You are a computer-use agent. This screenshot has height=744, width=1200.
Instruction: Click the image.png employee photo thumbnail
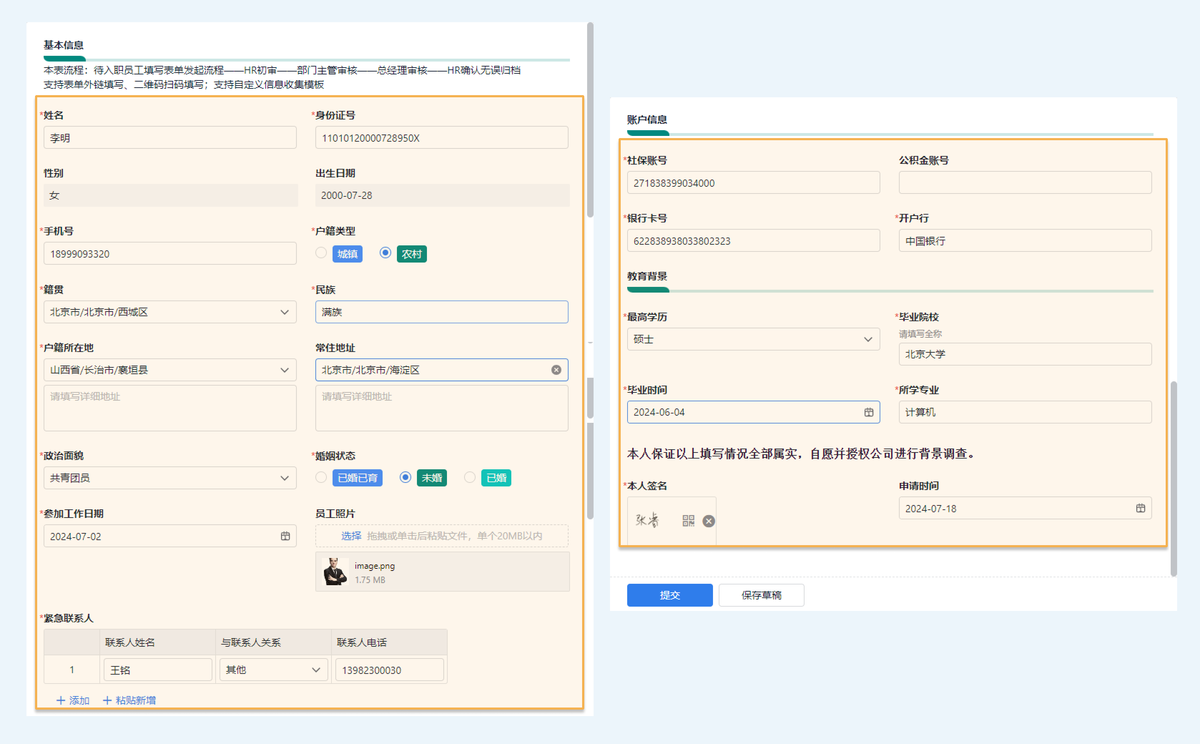pyautogui.click(x=335, y=571)
